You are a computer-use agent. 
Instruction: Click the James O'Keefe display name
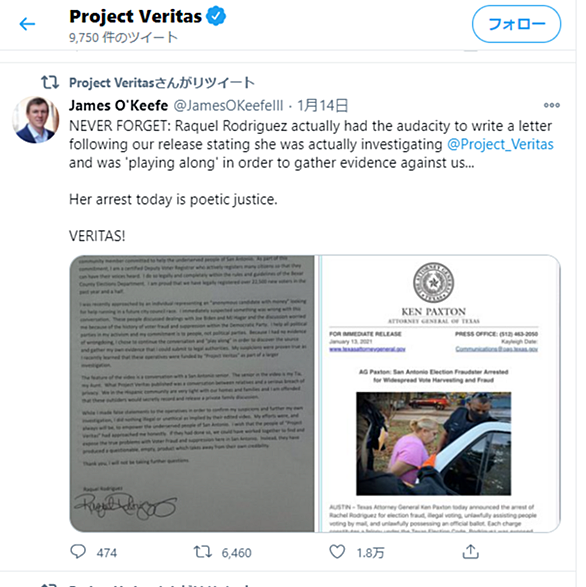[x=118, y=106]
